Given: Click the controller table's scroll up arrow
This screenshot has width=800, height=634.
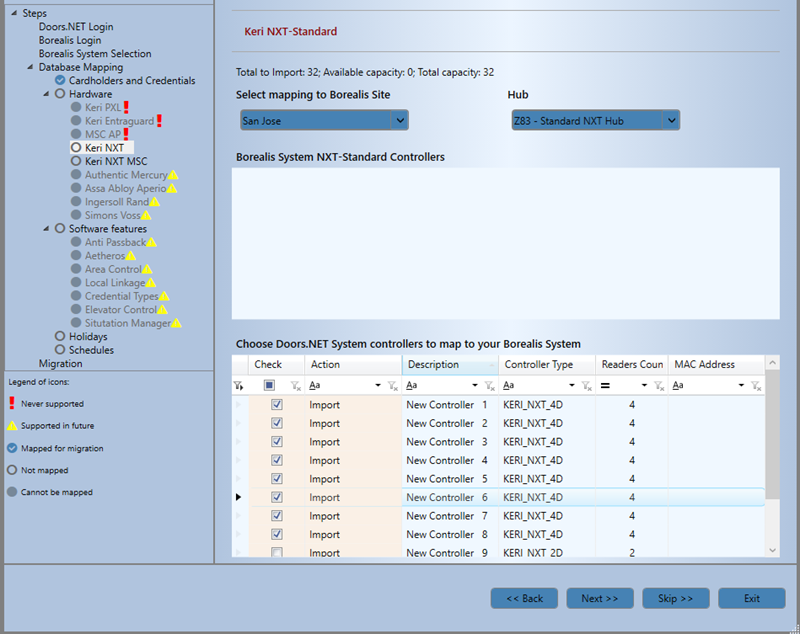Looking at the screenshot, I should pos(772,363).
